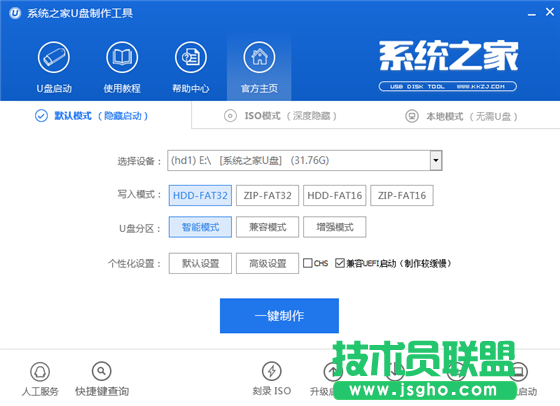Screen dimensions: 560x406
Task: Expand the 选择设备 dropdown arrow
Action: click(x=436, y=160)
